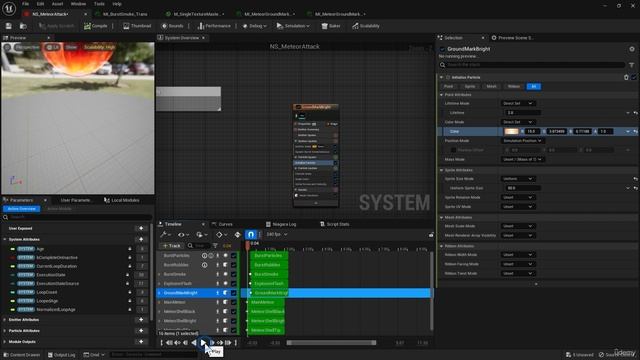The image size is (640, 360).
Task: Click the add Track button
Action: tap(171, 245)
